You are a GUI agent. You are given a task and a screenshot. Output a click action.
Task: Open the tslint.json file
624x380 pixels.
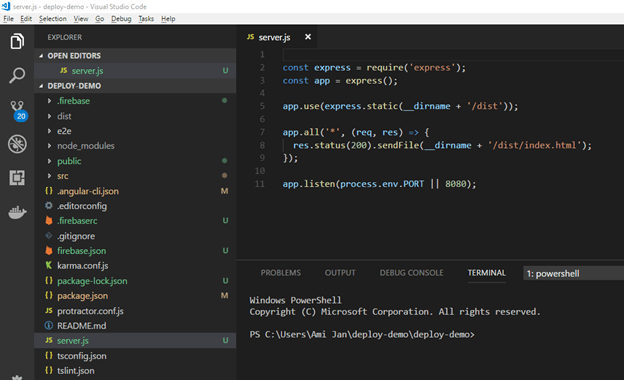point(135,370)
